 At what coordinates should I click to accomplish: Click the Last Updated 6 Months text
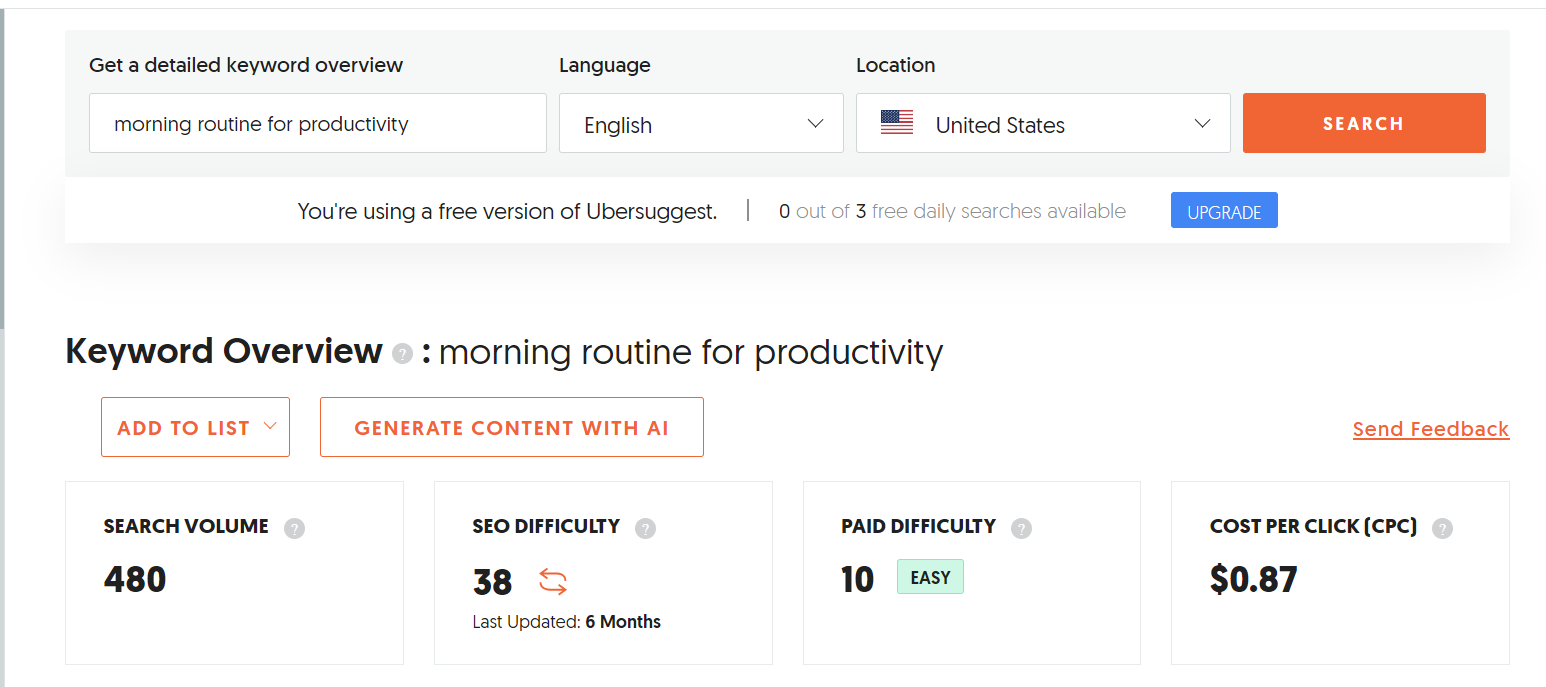point(566,622)
